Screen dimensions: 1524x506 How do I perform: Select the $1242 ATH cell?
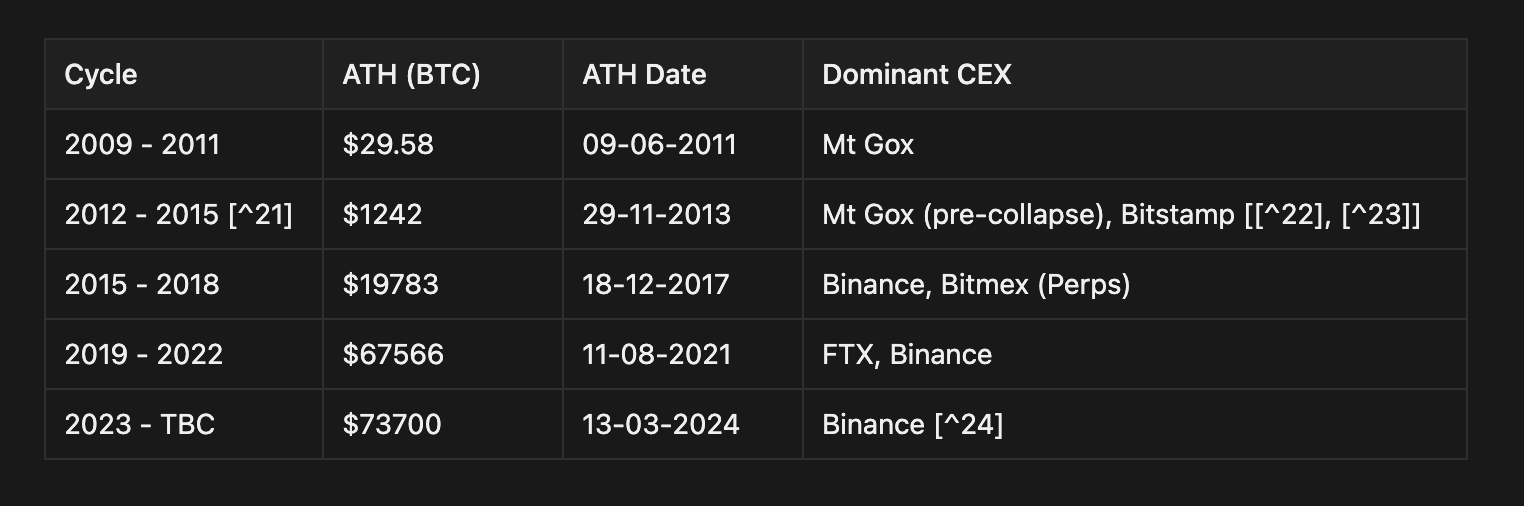point(382,215)
